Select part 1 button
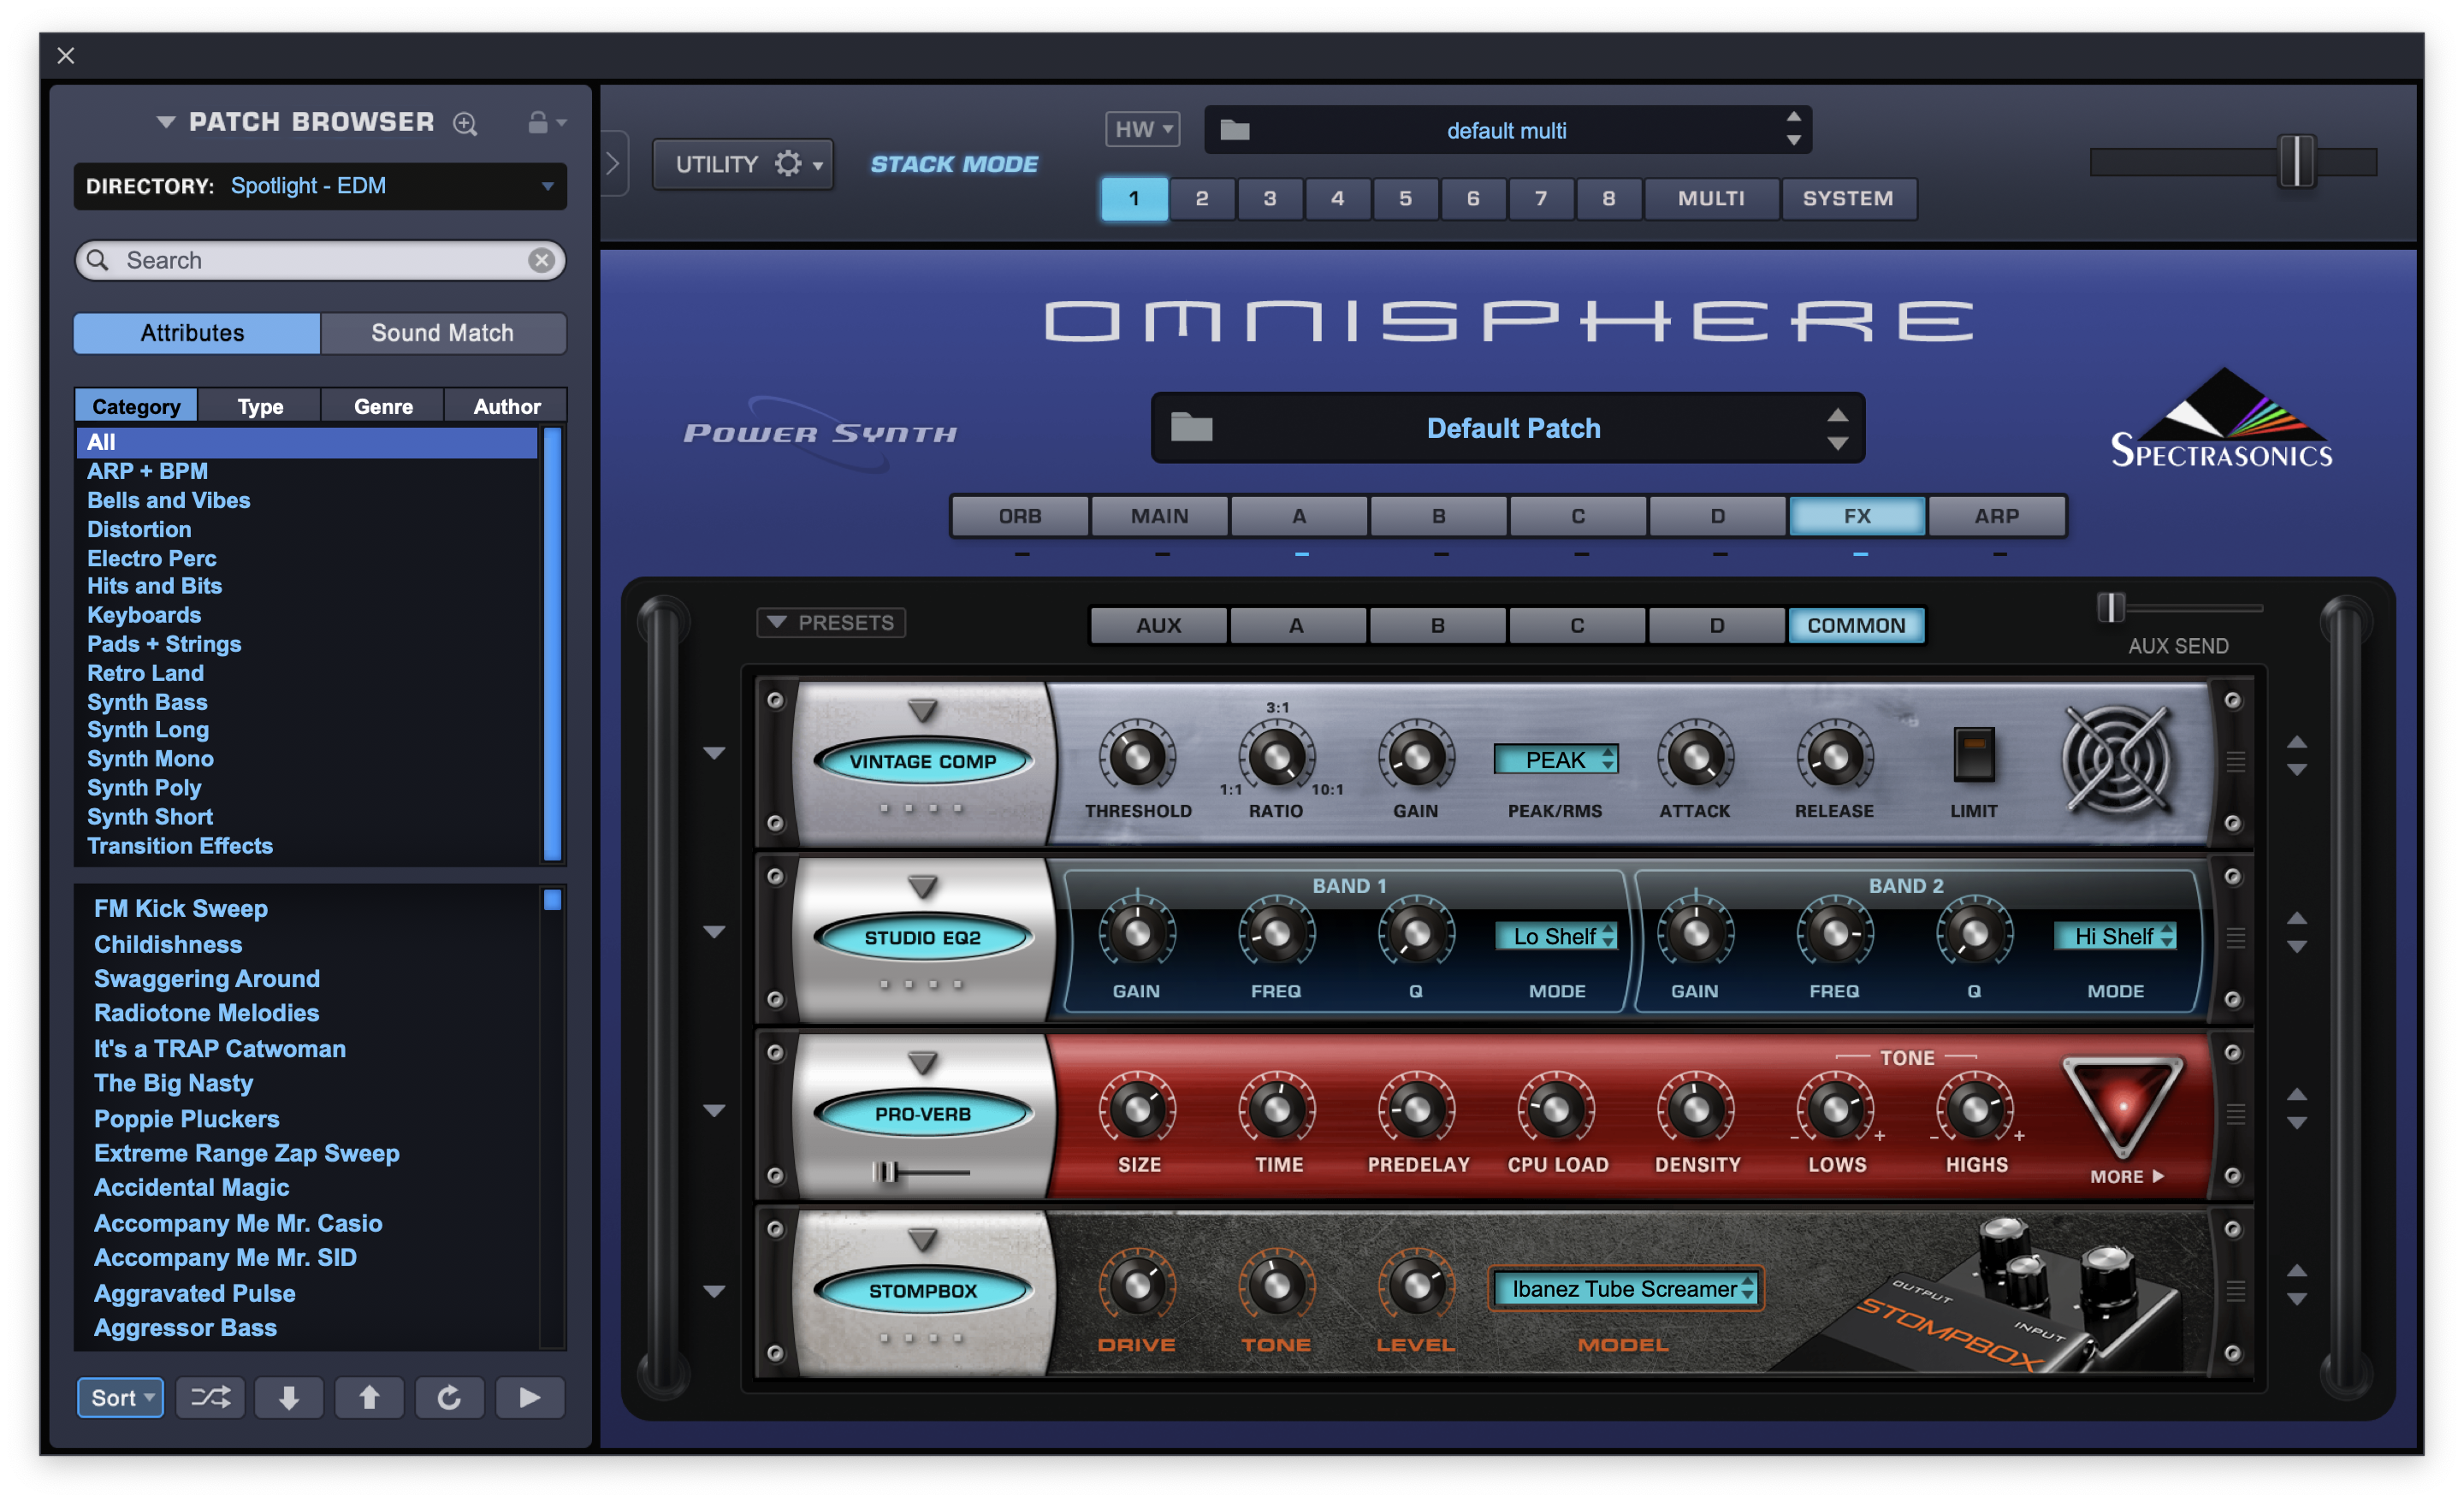2464x1502 pixels. click(x=1134, y=198)
